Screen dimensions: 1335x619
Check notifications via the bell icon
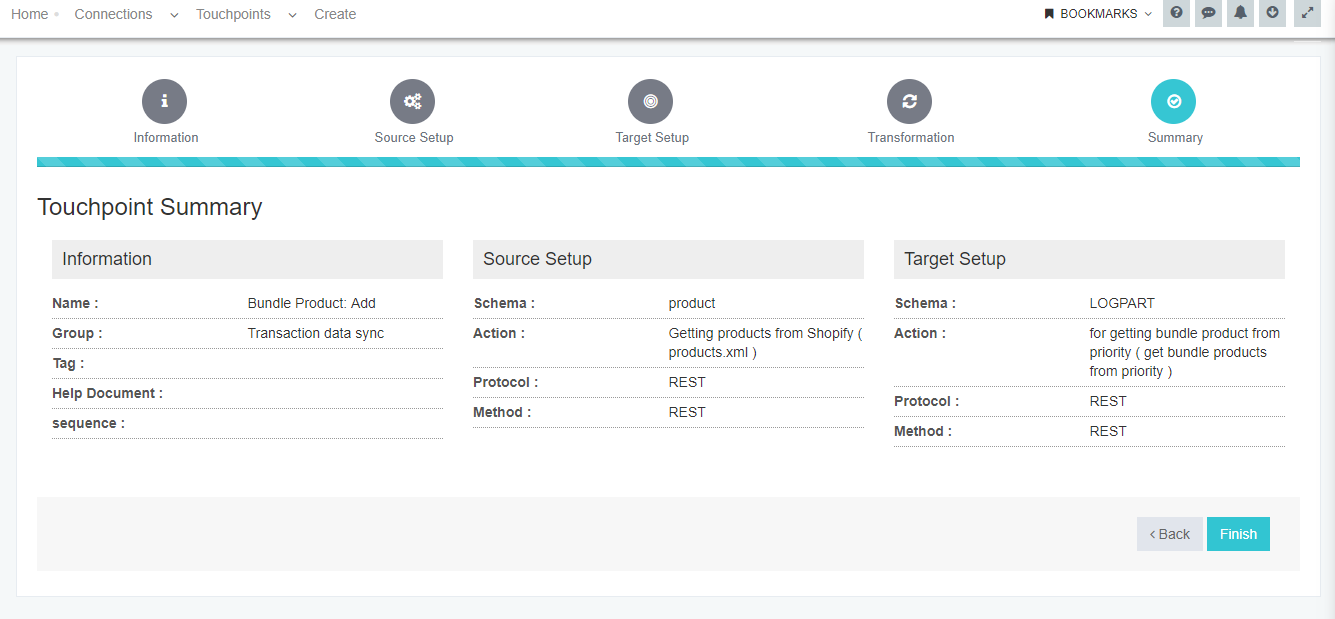[x=1240, y=13]
